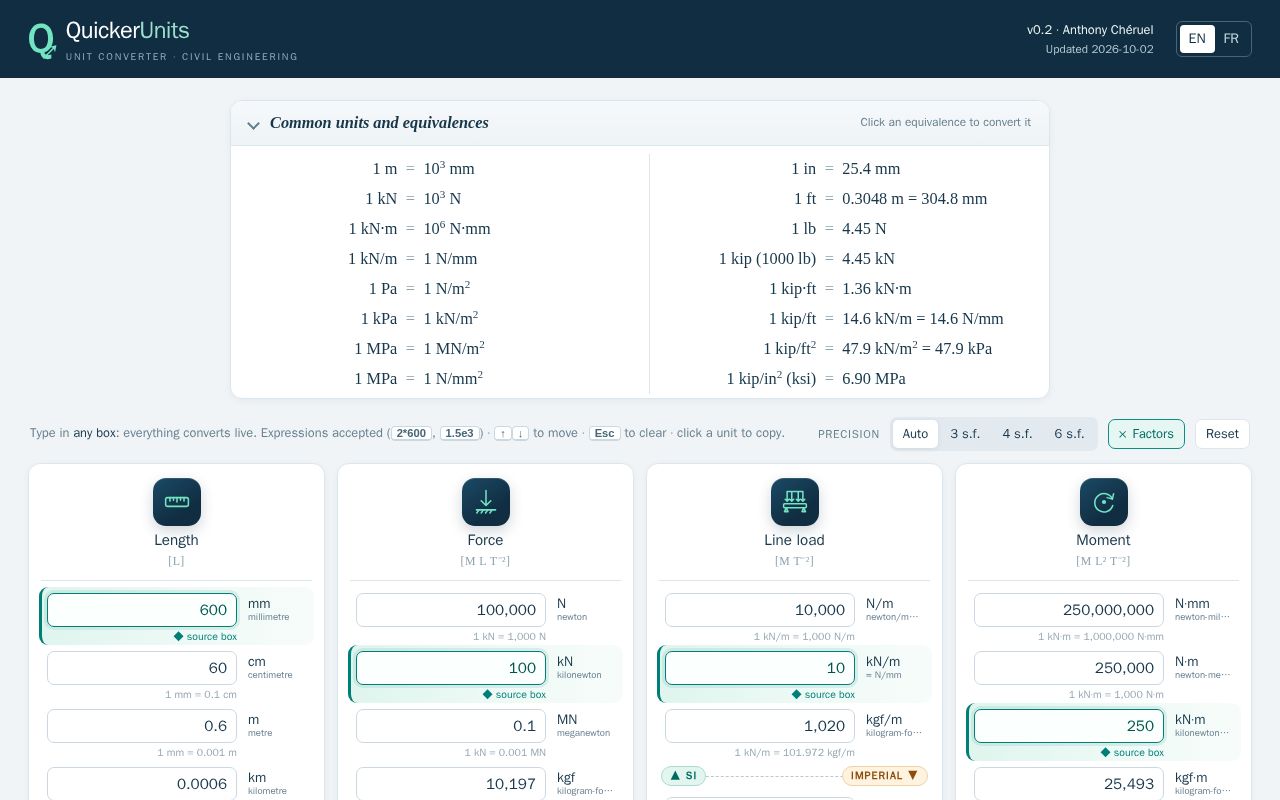
Task: Focus the centimetre input showing 60
Action: pyautogui.click(x=142, y=668)
